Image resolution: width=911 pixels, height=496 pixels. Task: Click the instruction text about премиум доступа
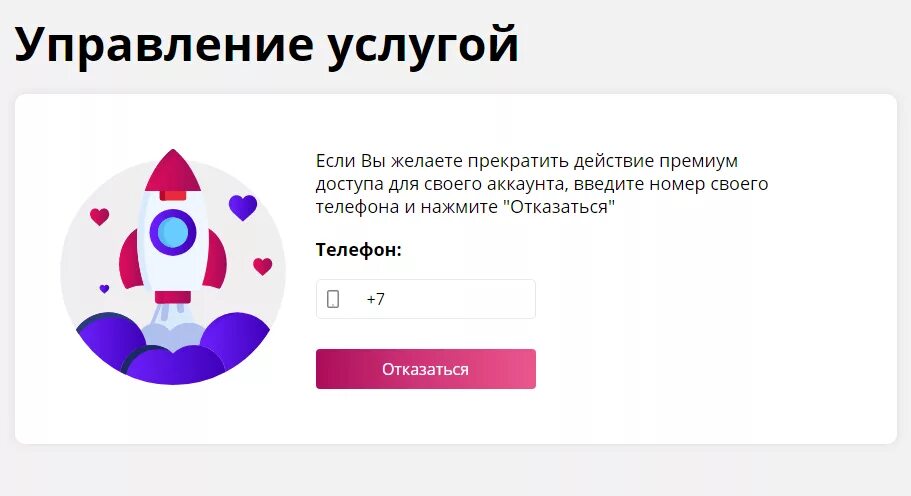click(x=541, y=184)
